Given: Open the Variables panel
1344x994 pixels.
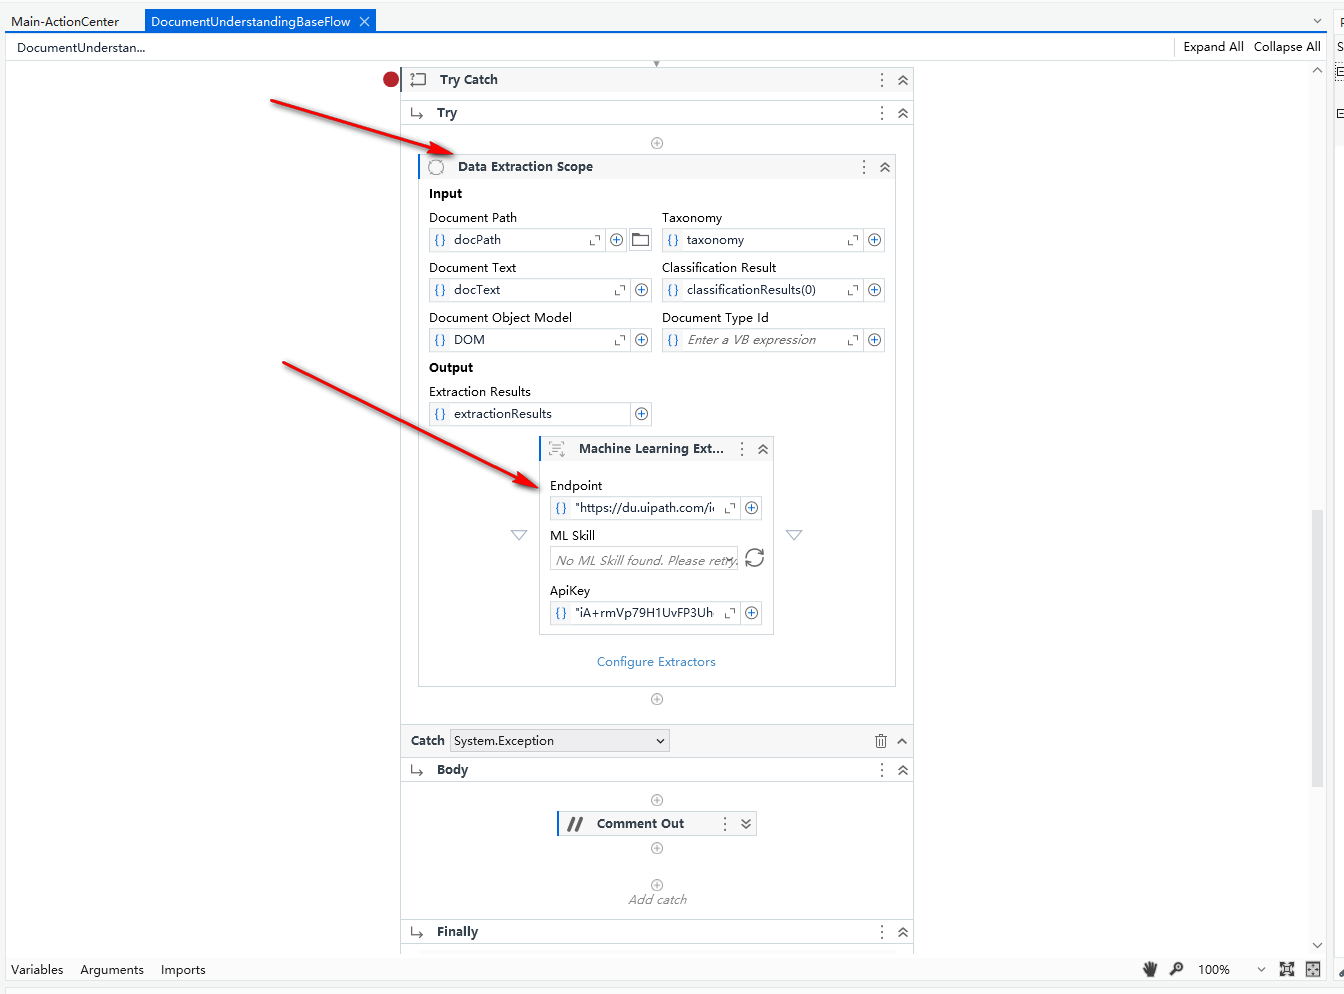Looking at the screenshot, I should pos(37,970).
